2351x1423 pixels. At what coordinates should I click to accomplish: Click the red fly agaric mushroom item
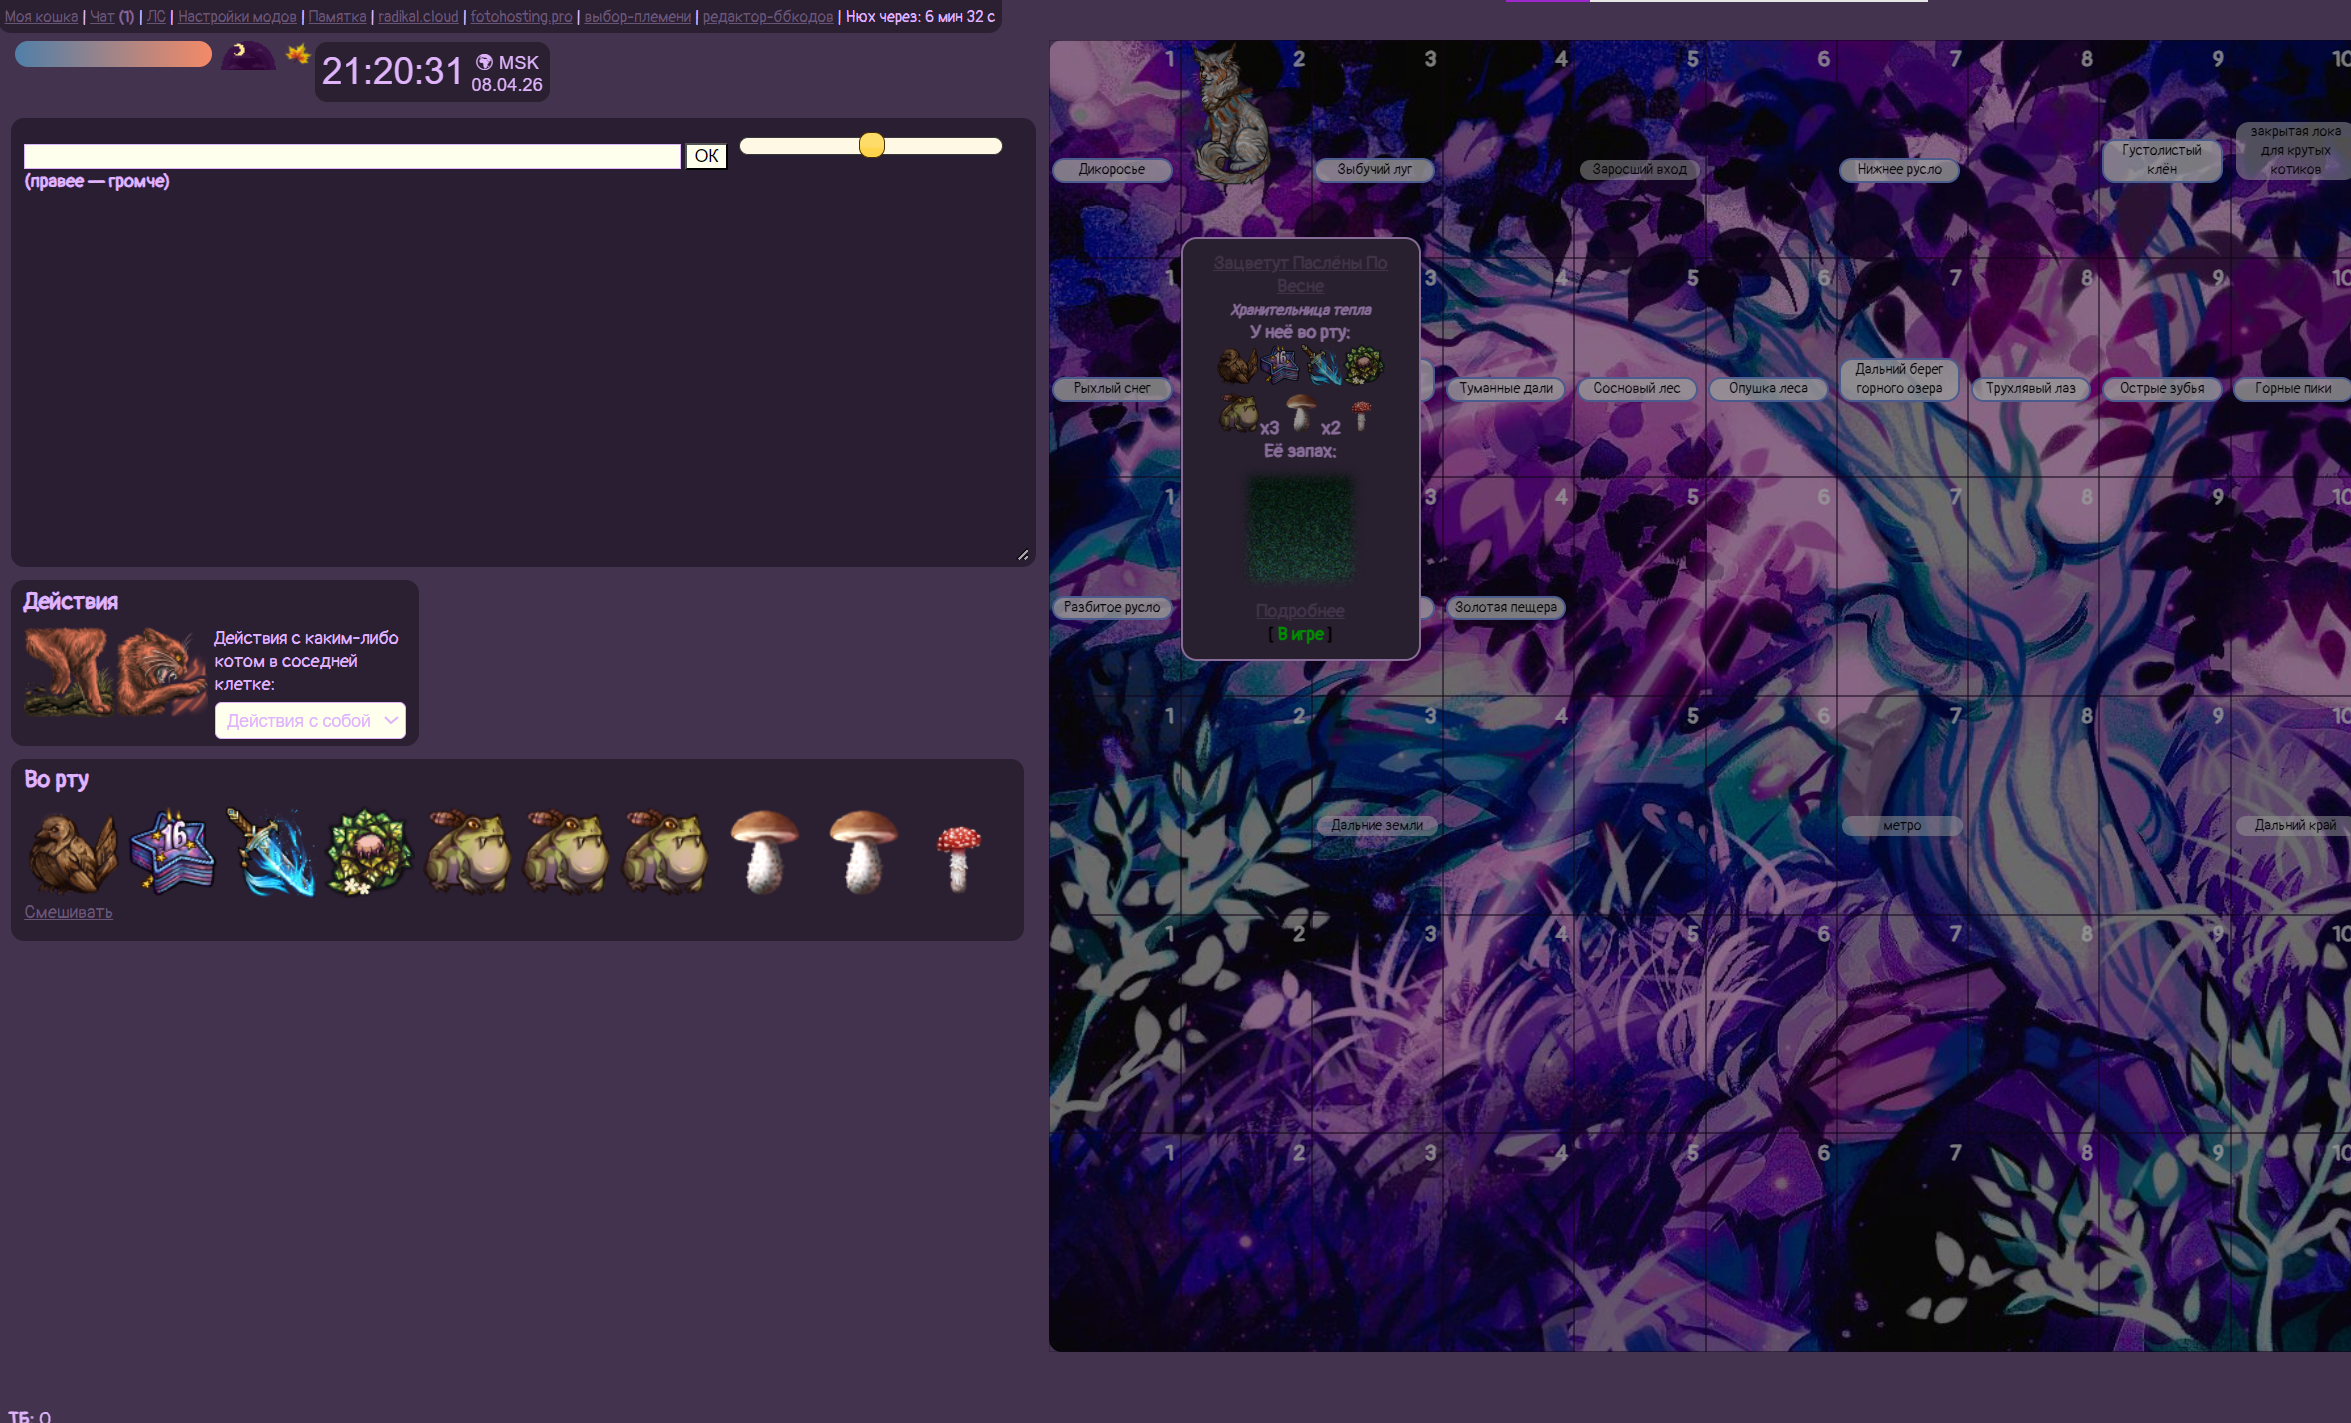[x=958, y=856]
